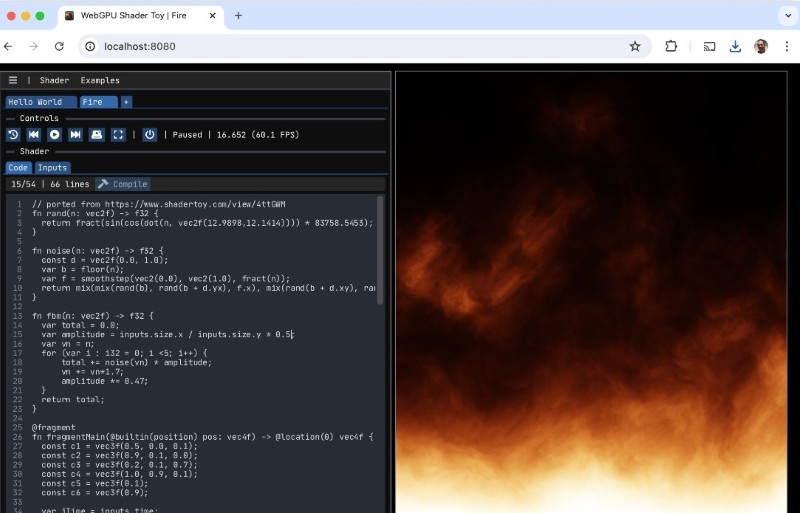
Task: Select the Fire shader tab
Action: [x=98, y=102]
